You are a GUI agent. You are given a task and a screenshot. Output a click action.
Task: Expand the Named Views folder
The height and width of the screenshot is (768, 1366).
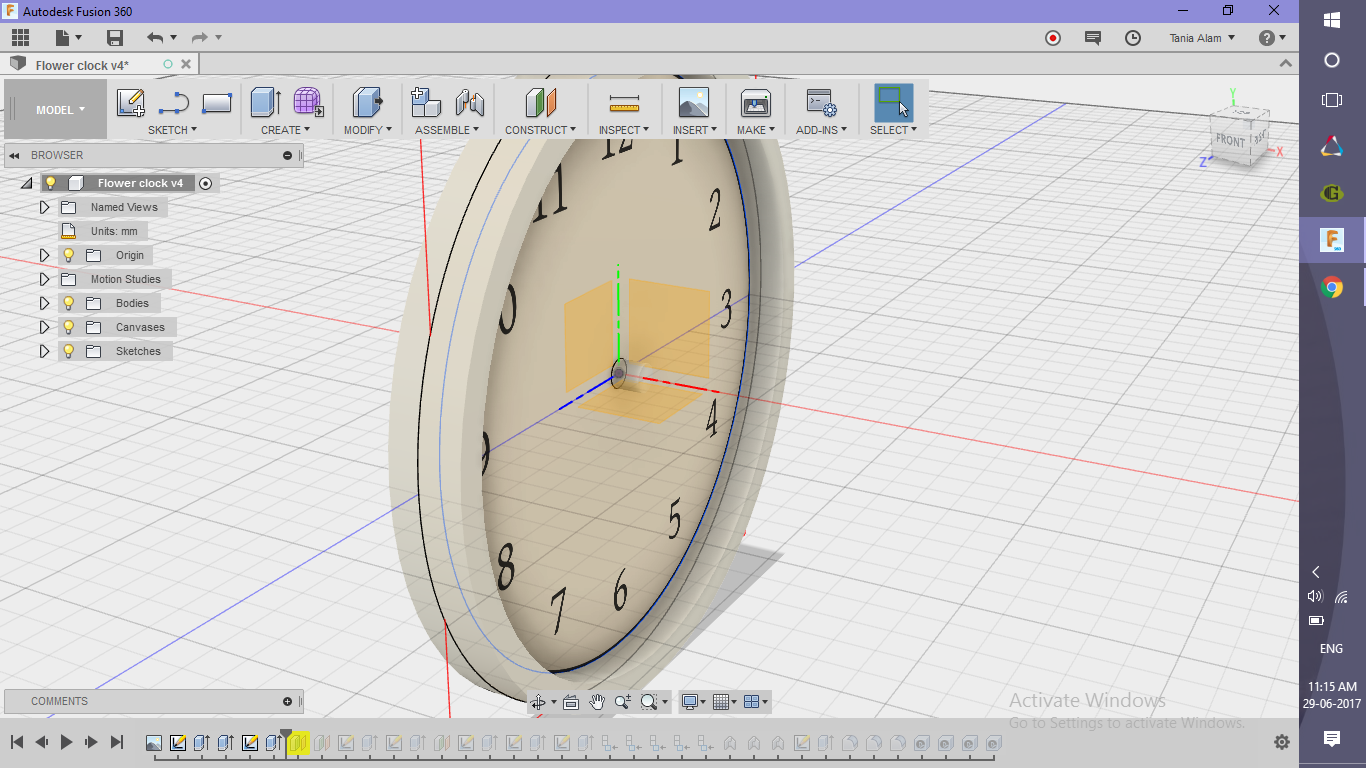click(x=44, y=207)
